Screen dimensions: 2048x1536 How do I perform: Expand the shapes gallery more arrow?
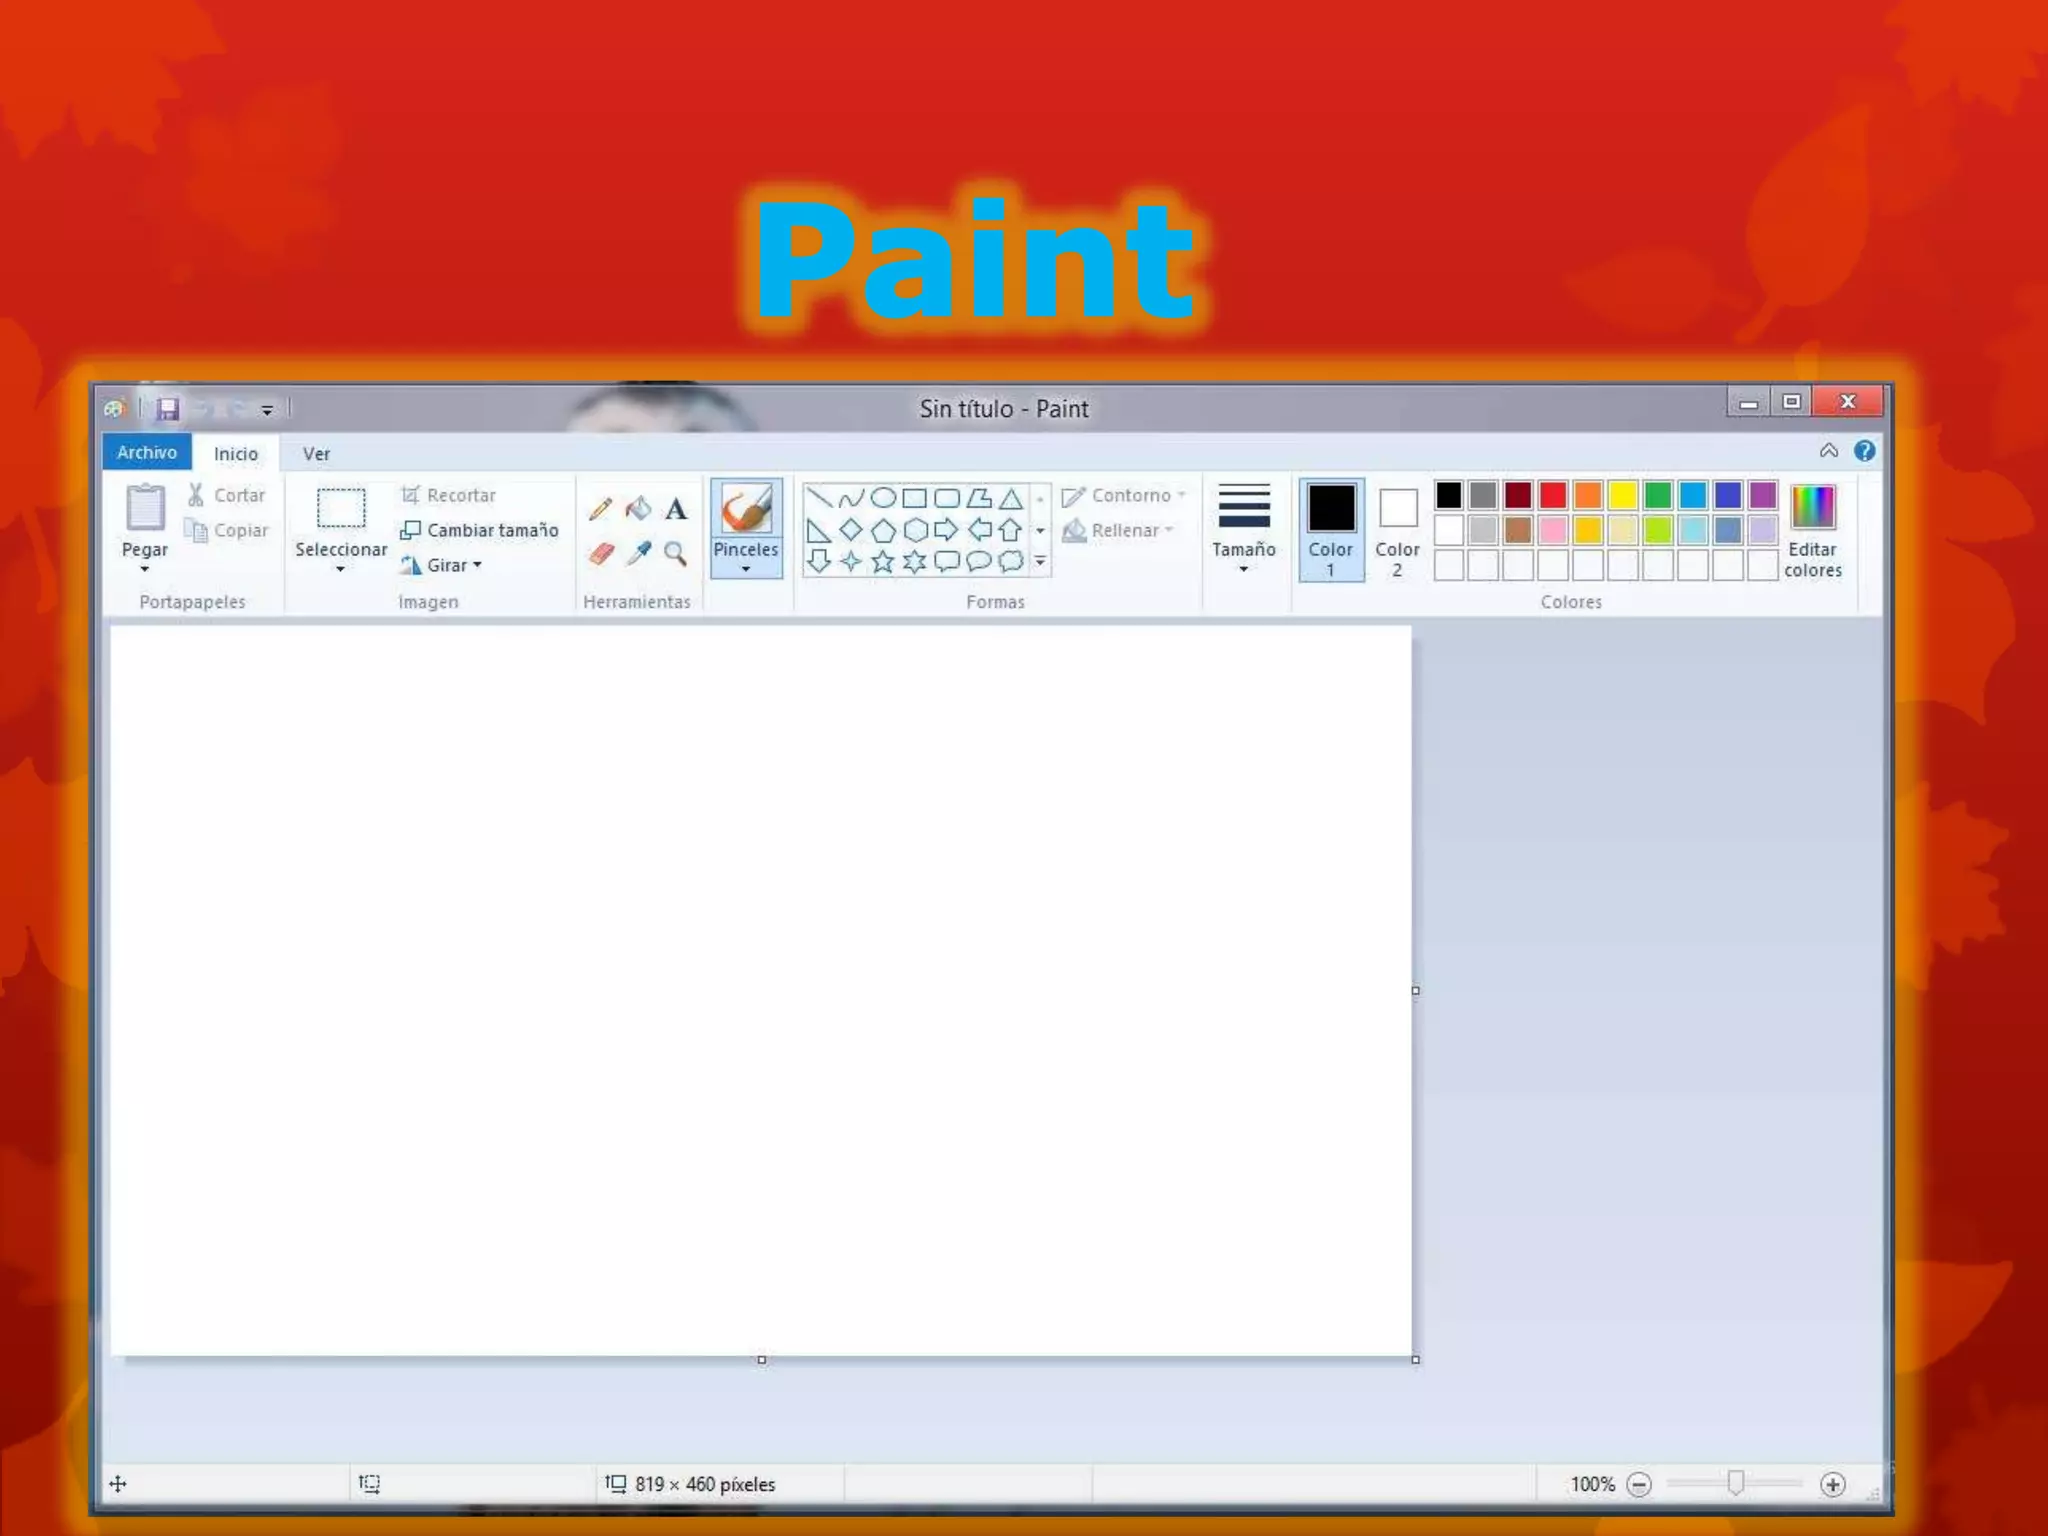(x=1040, y=562)
